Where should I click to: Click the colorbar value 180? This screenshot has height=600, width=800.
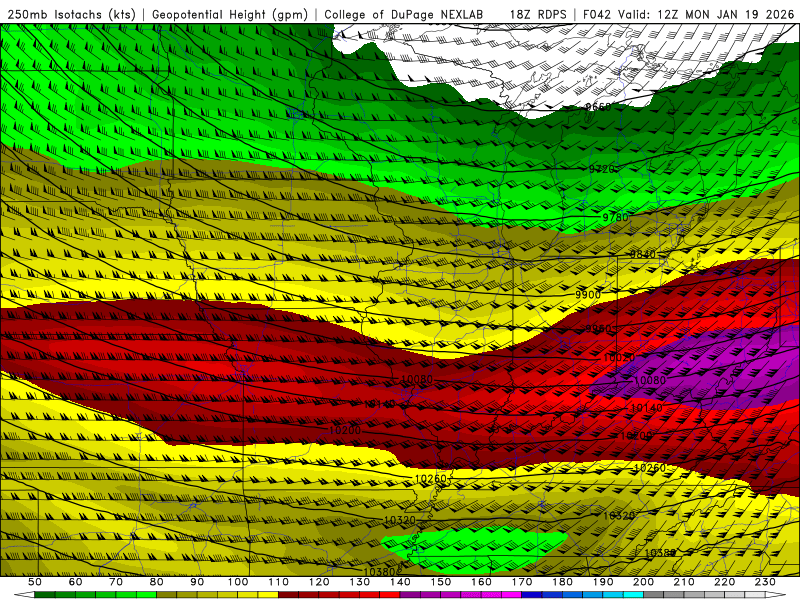point(562,582)
